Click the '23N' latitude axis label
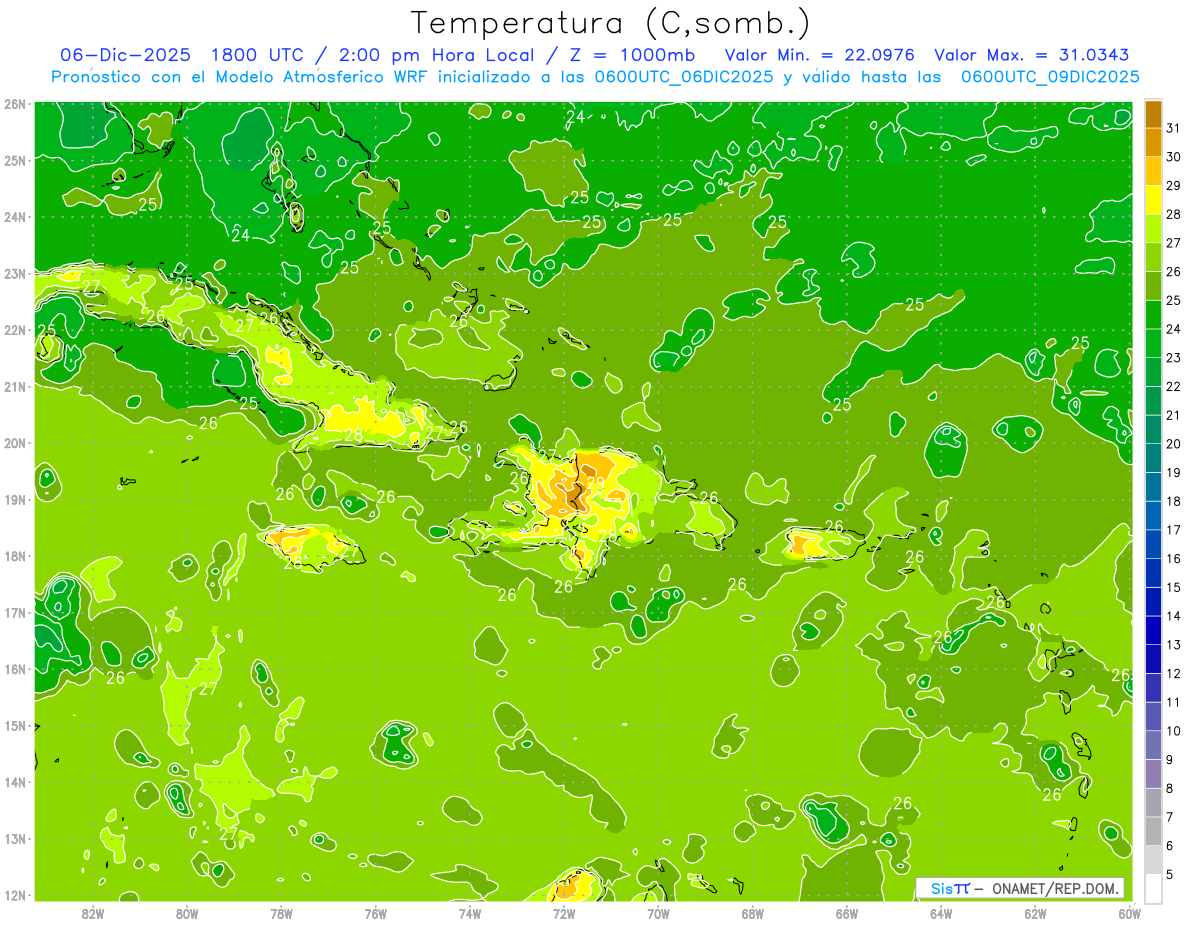The width and height of the screenshot is (1200, 927). click(15, 273)
